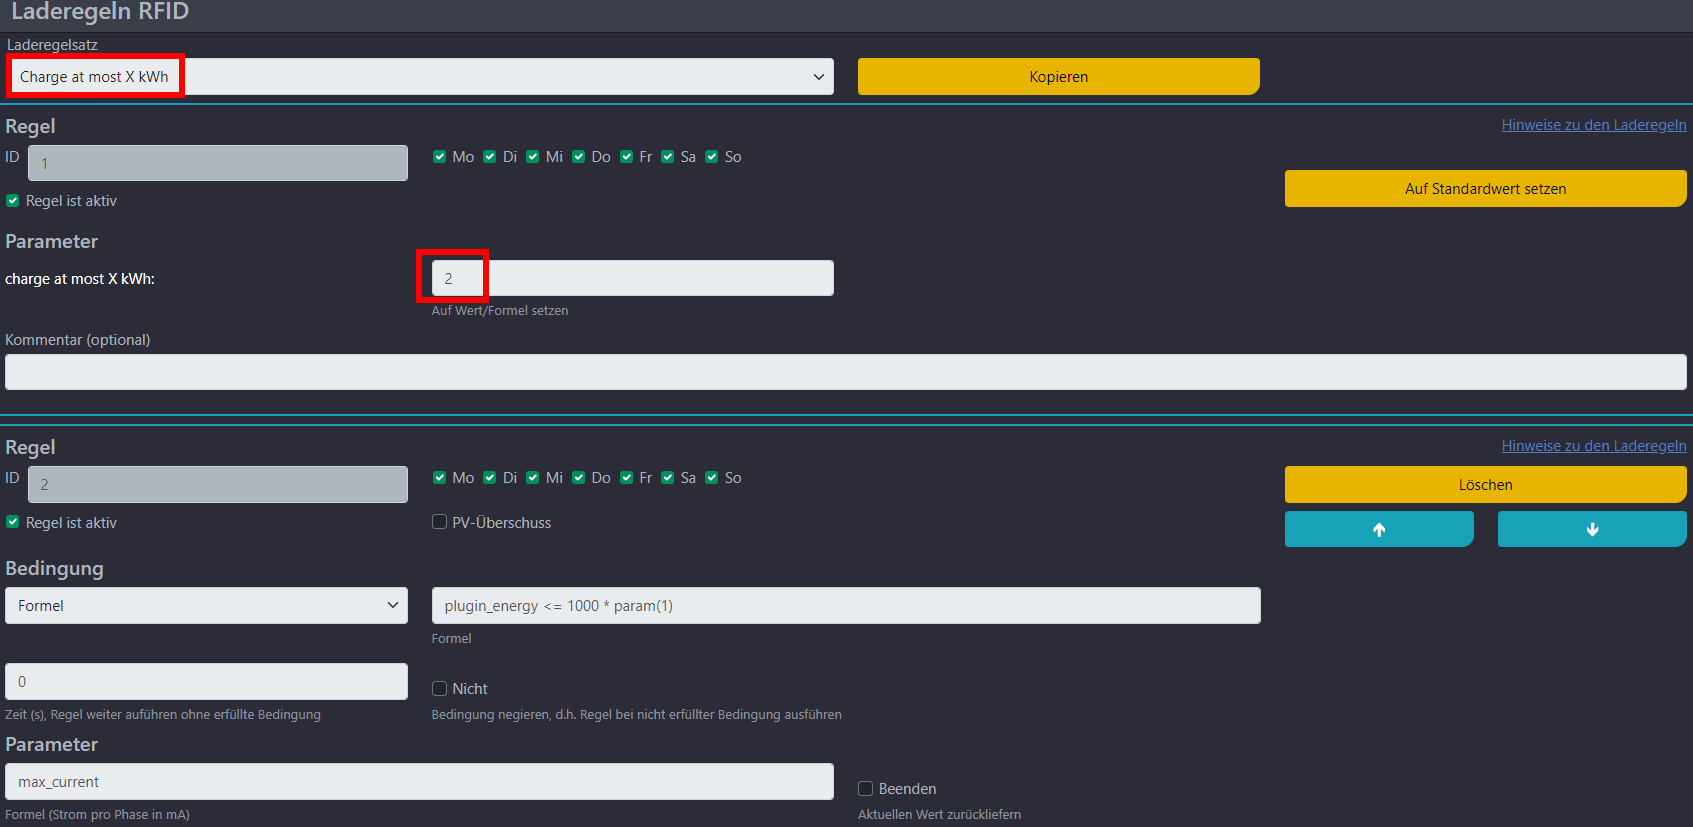This screenshot has height=827, width=1693.
Task: Check the Nicht negation checkbox
Action: (439, 688)
